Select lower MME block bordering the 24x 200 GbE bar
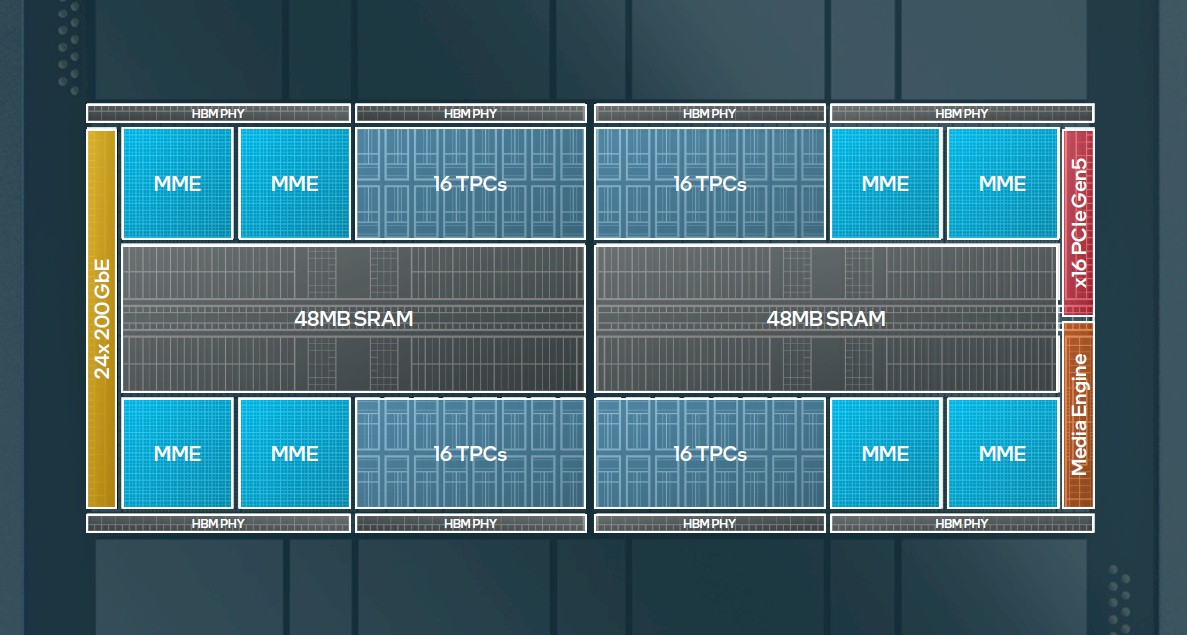Image resolution: width=1187 pixels, height=635 pixels. tap(177, 453)
